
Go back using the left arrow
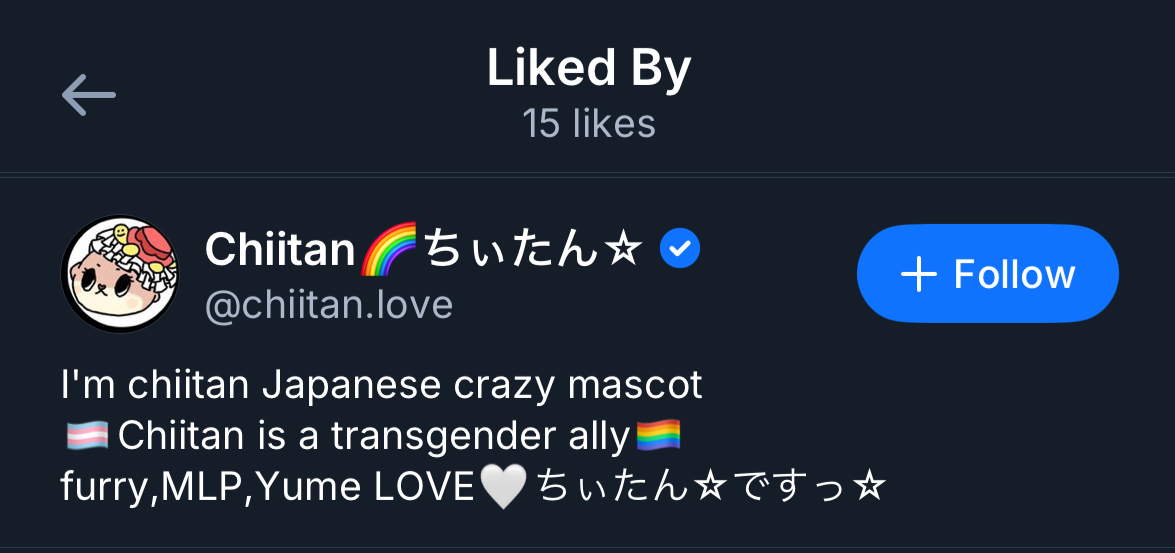(89, 96)
